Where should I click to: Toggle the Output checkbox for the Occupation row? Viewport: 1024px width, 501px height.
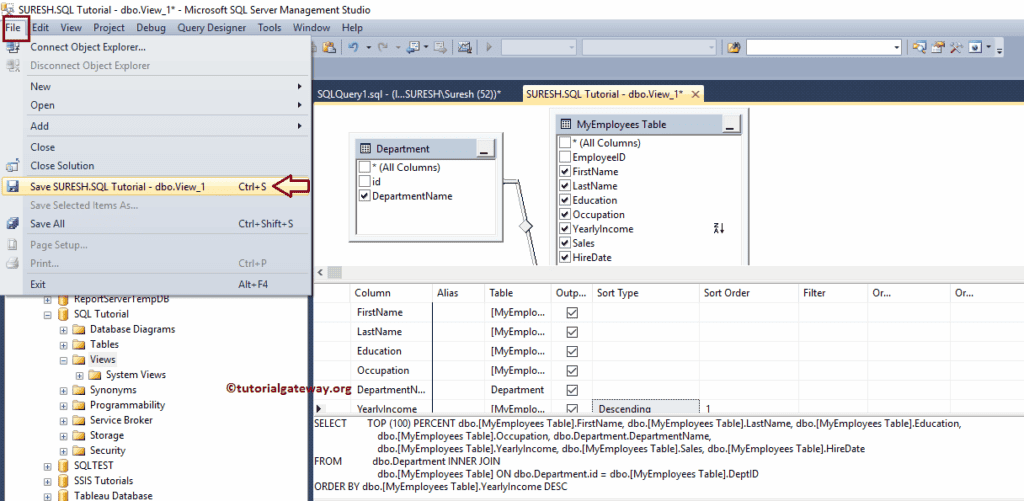point(572,370)
